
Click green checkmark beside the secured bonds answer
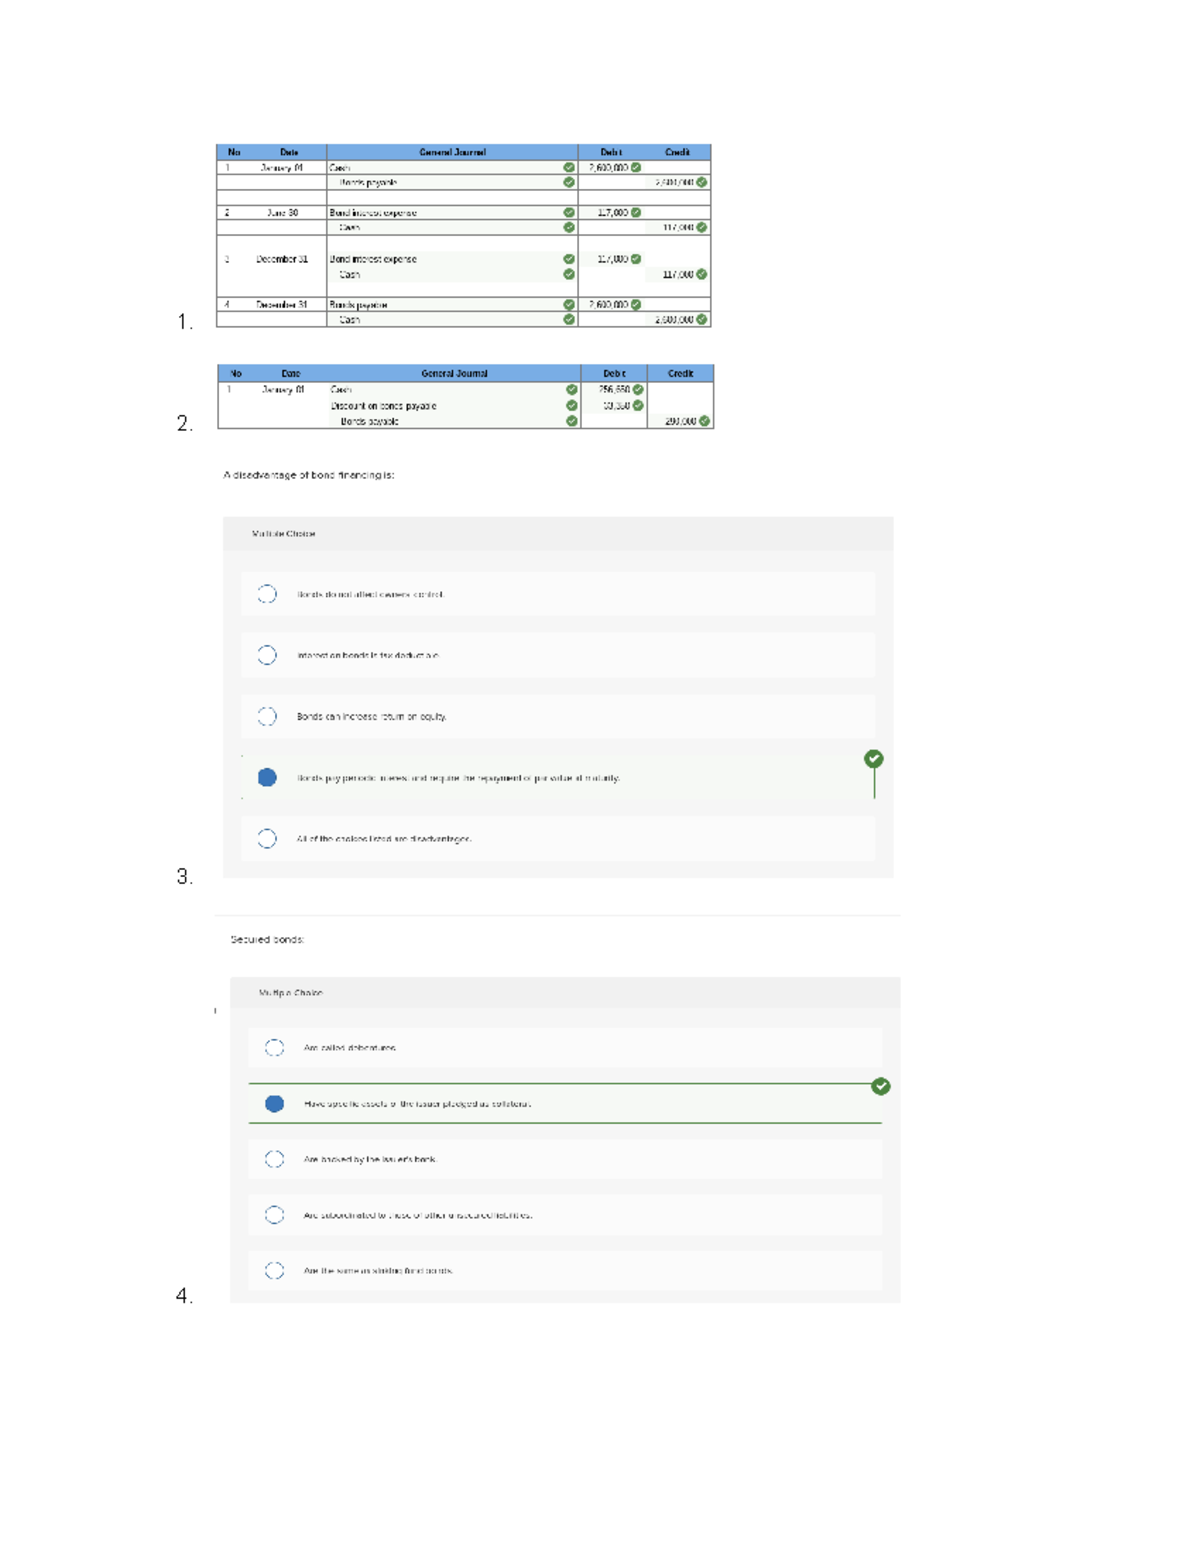coord(881,1086)
